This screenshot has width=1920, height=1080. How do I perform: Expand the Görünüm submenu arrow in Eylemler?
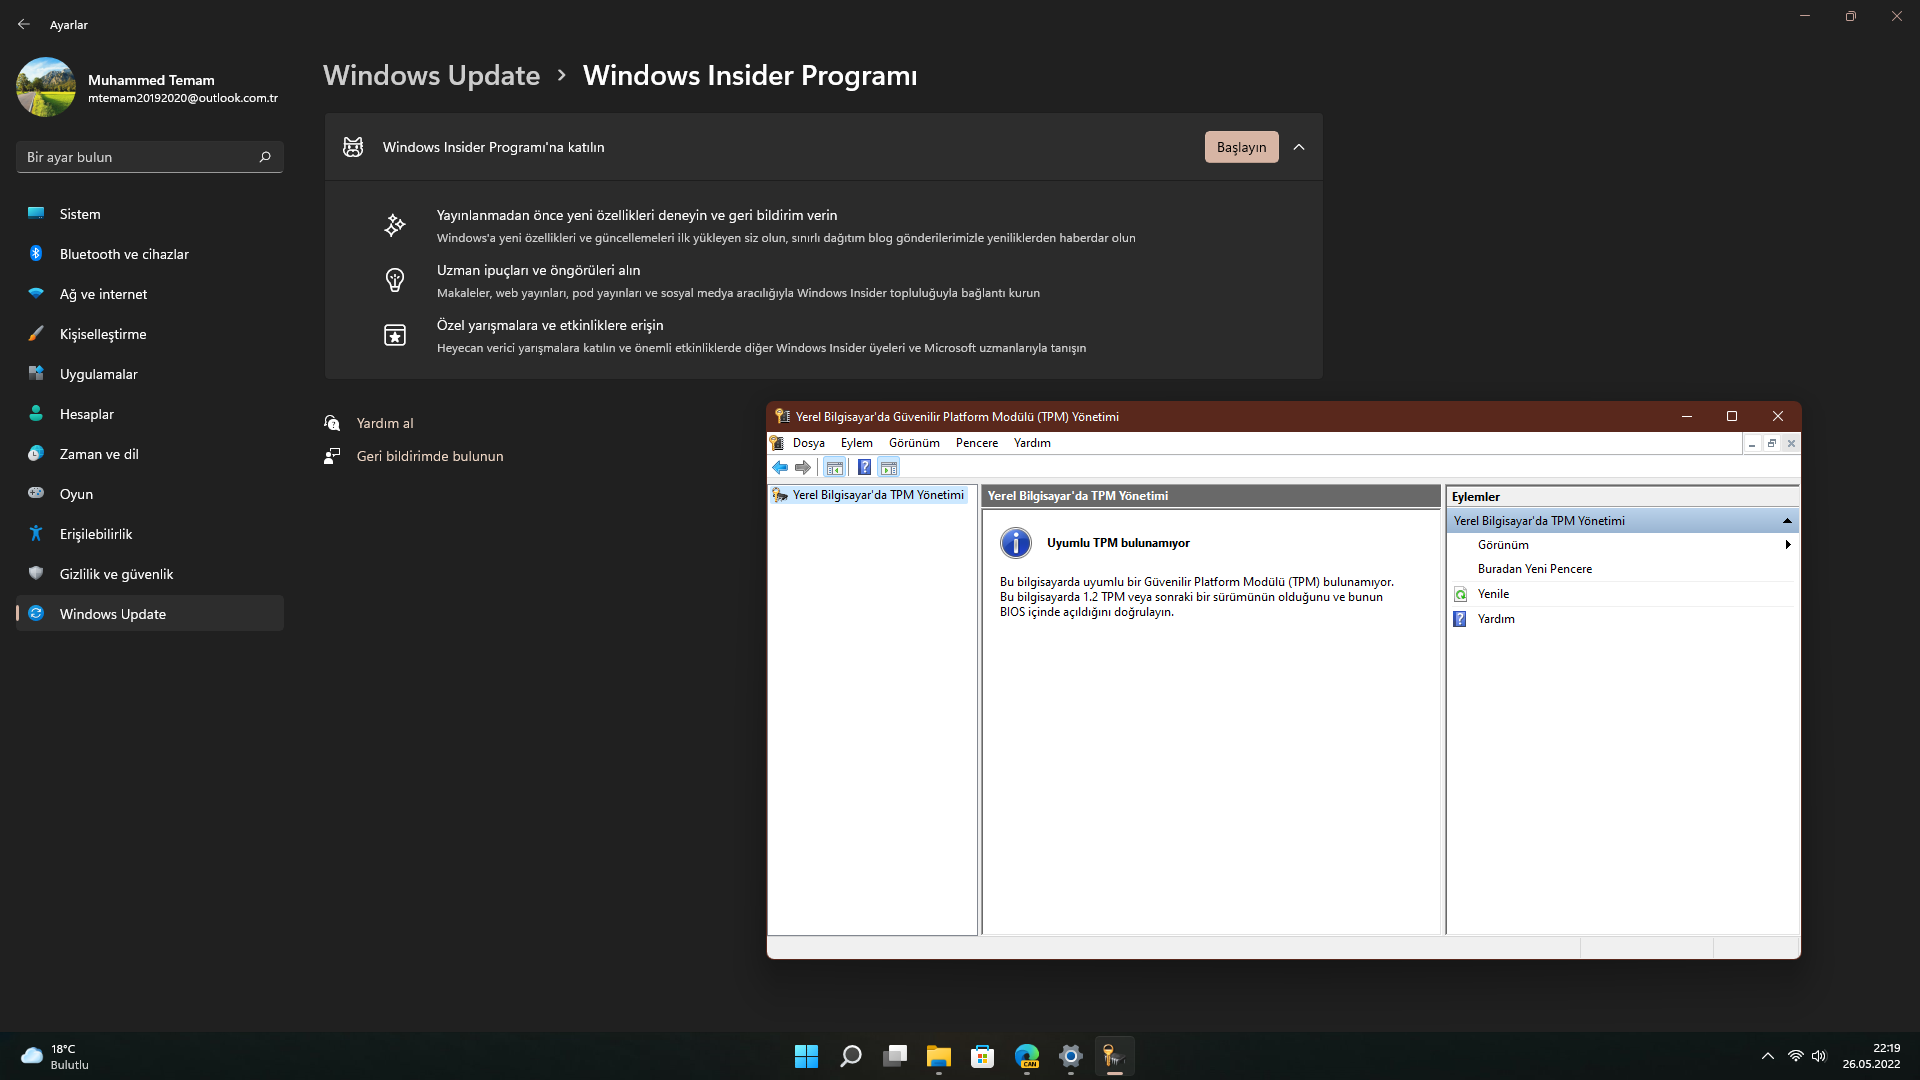pos(1787,545)
